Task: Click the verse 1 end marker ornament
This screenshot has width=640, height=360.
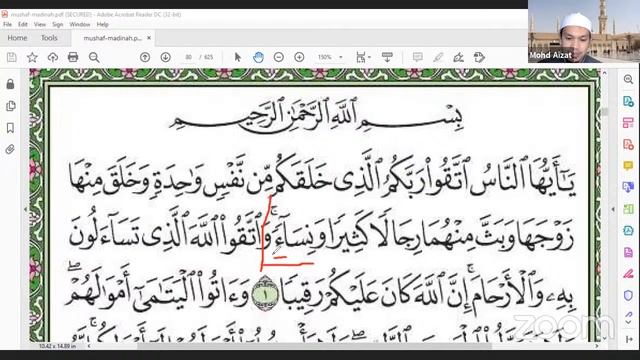Action: (265, 294)
